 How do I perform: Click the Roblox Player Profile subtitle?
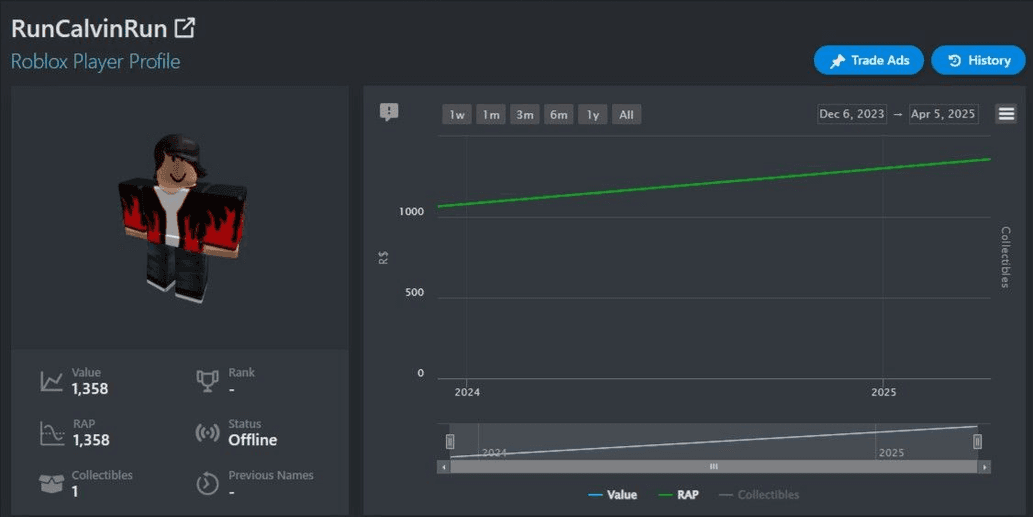coord(96,61)
